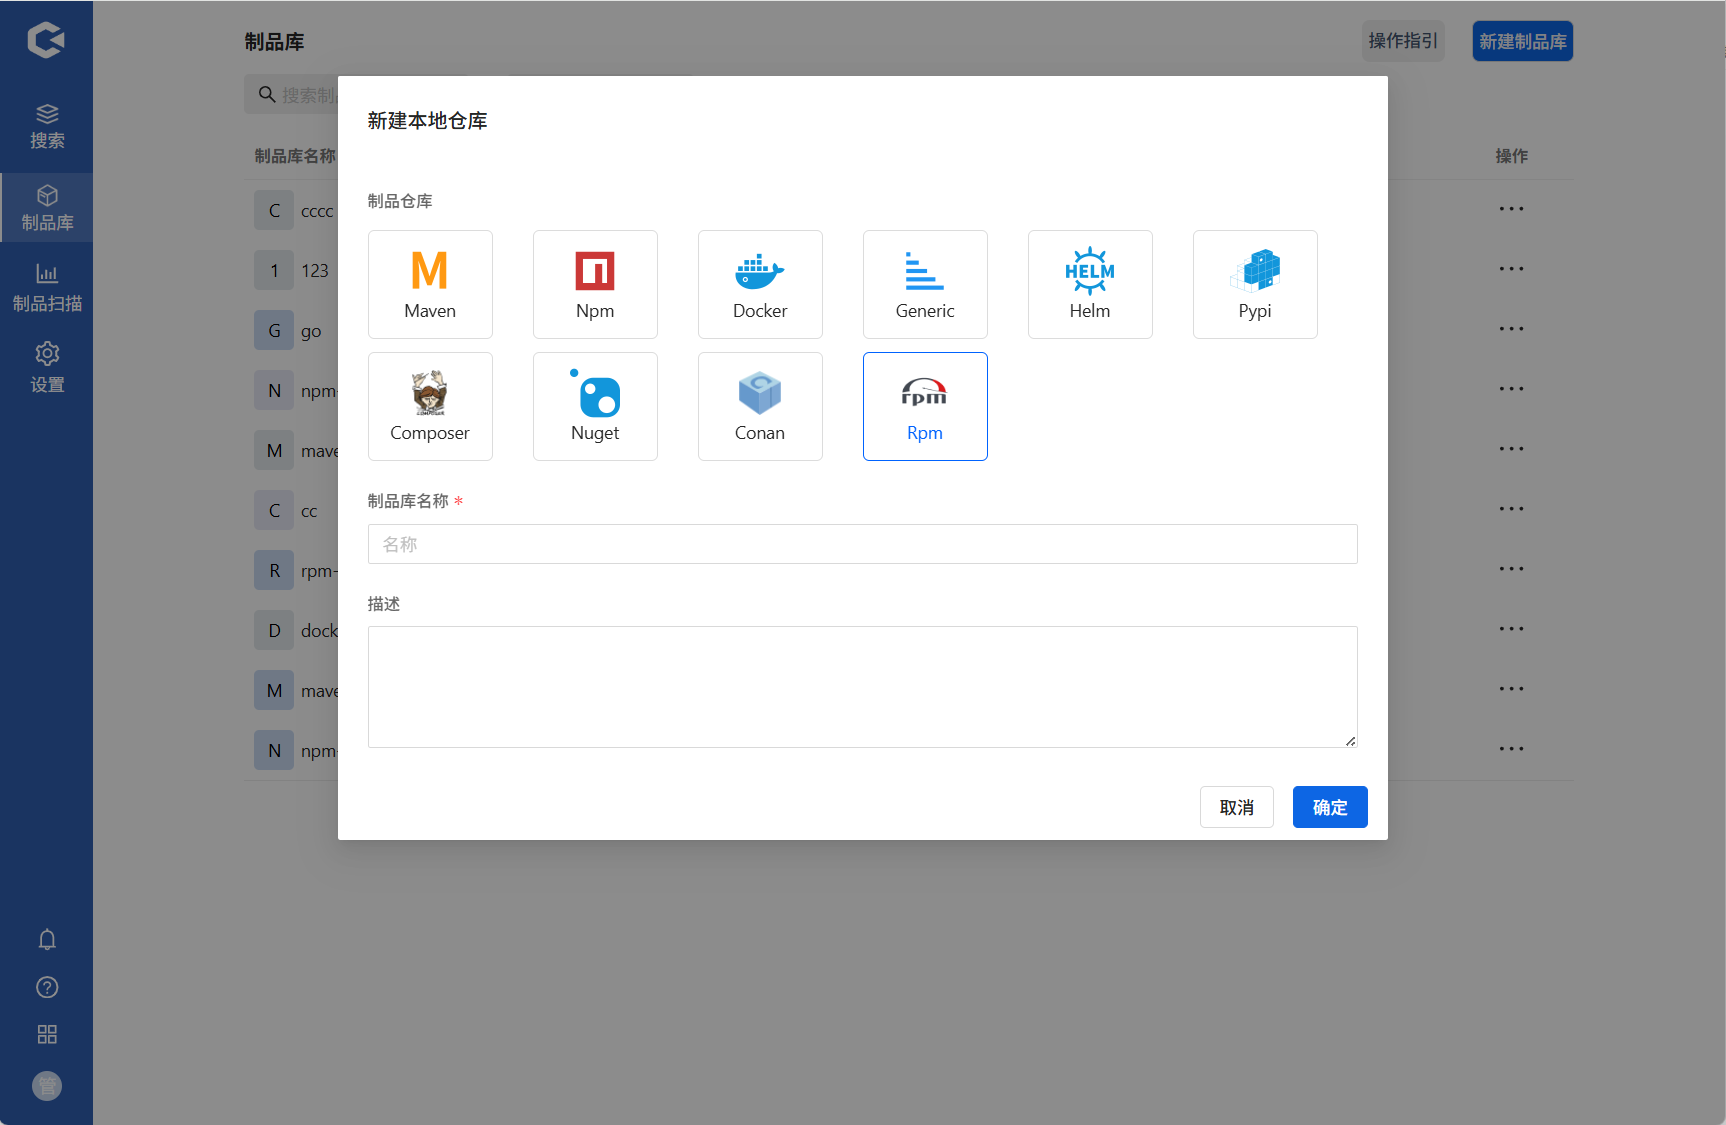The width and height of the screenshot is (1726, 1125).
Task: Click the 操作指引 button
Action: pyautogui.click(x=1403, y=41)
